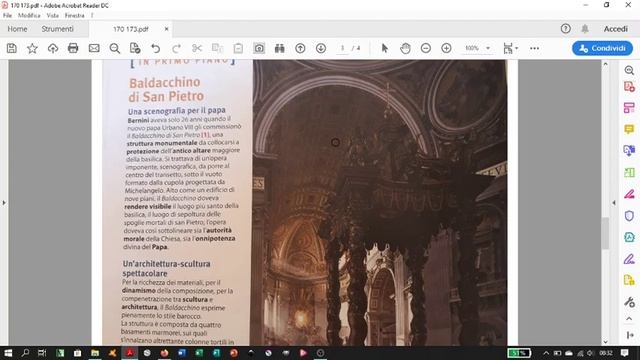
Task: Click the scroll down arrow
Action: pyautogui.click(x=605, y=342)
